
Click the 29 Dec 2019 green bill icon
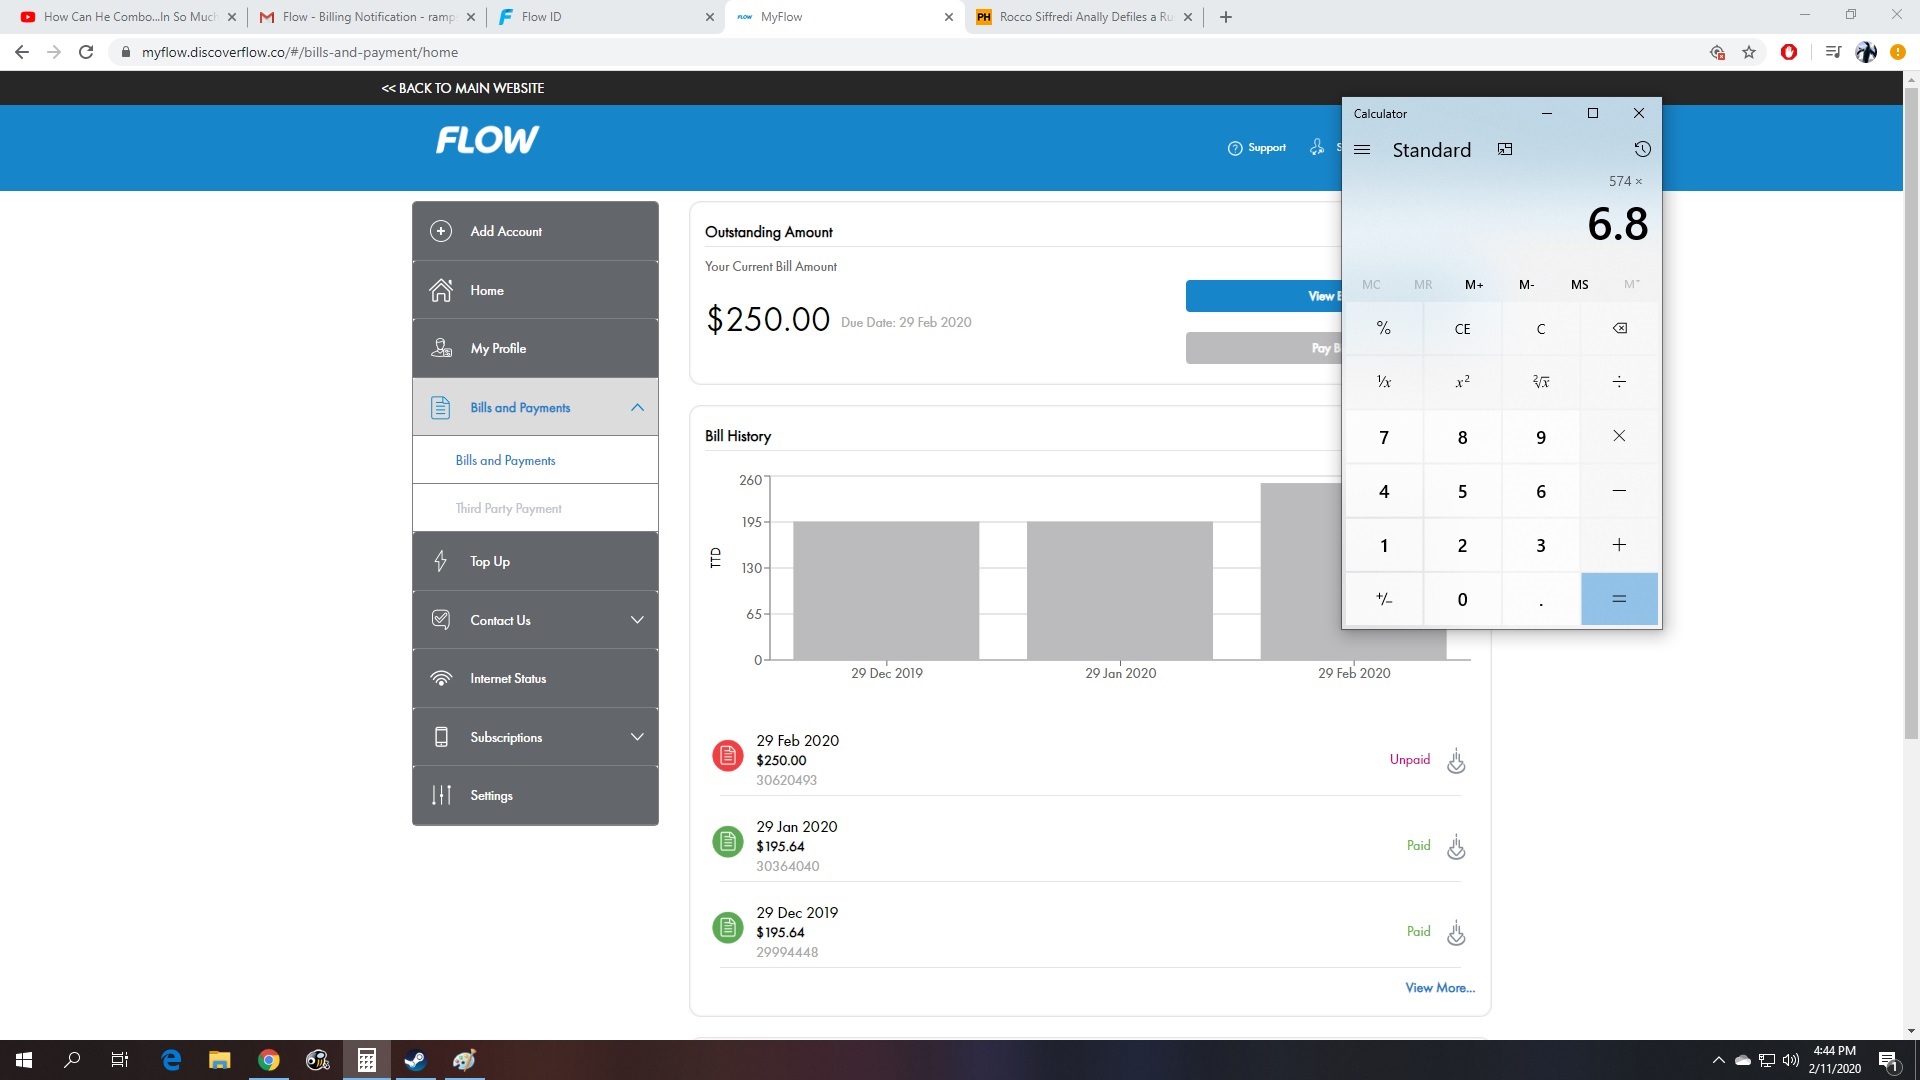[728, 928]
